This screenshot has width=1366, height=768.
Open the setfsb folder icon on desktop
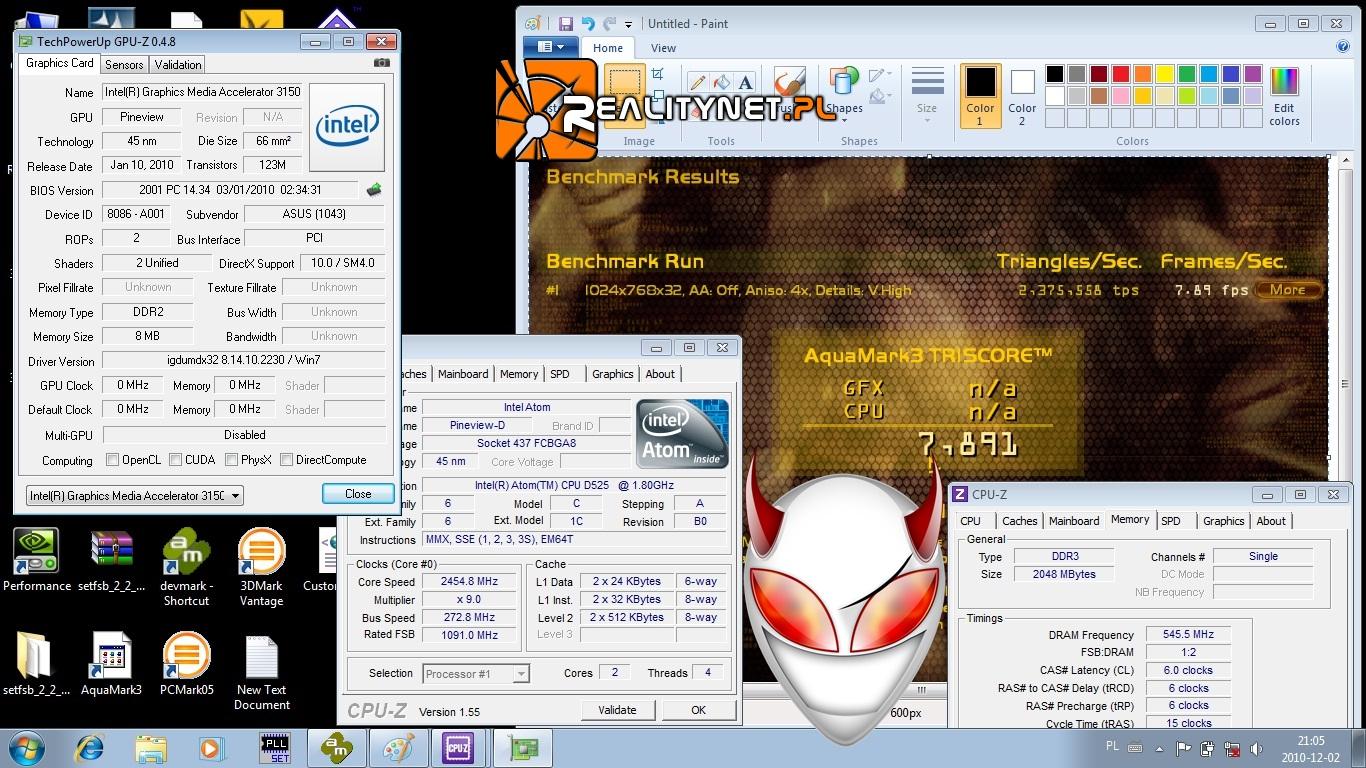(36, 664)
